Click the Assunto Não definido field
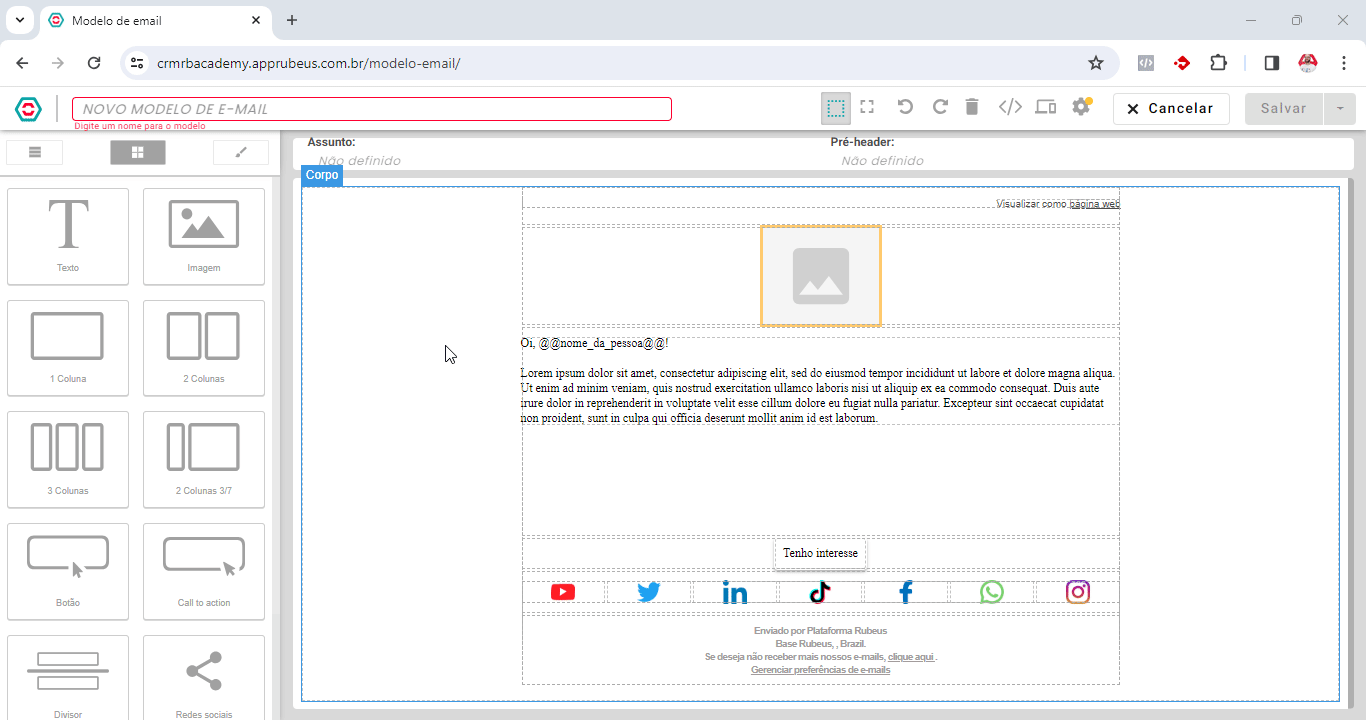The height and width of the screenshot is (720, 1366). click(x=359, y=161)
